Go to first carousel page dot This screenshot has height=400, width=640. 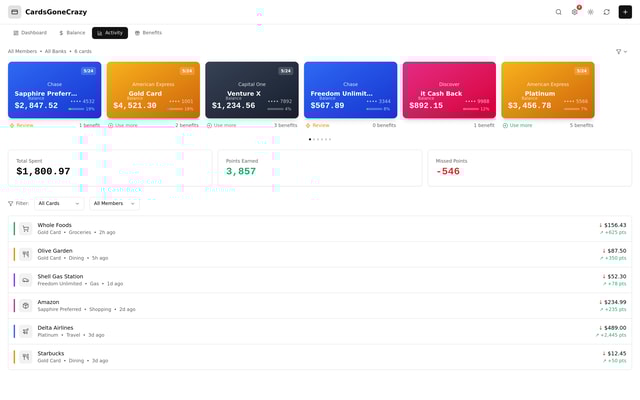(310, 139)
